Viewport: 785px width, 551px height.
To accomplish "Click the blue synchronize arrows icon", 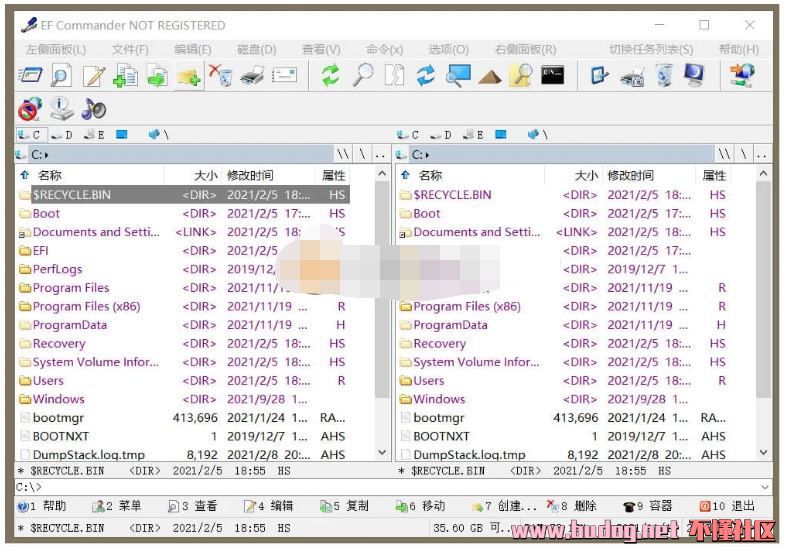I will (426, 76).
